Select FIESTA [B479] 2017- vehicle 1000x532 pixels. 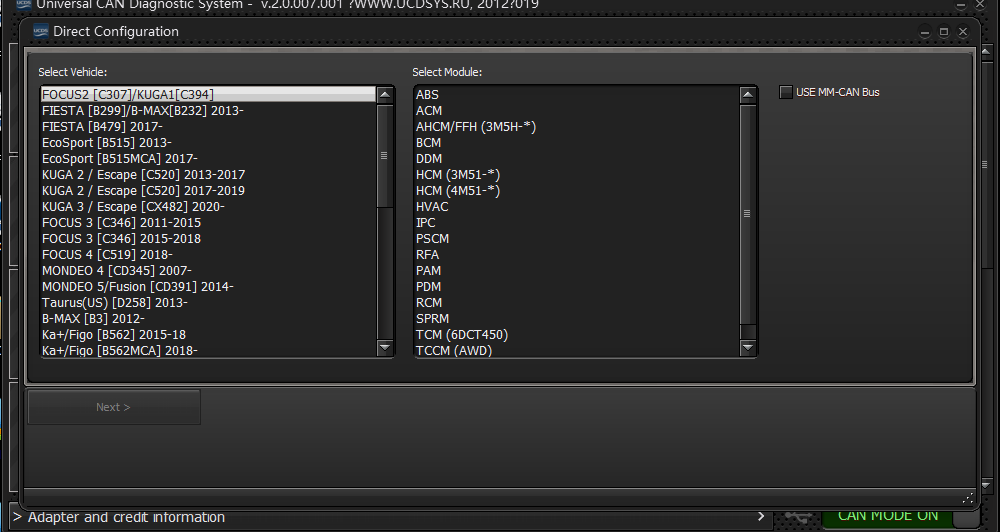209,126
